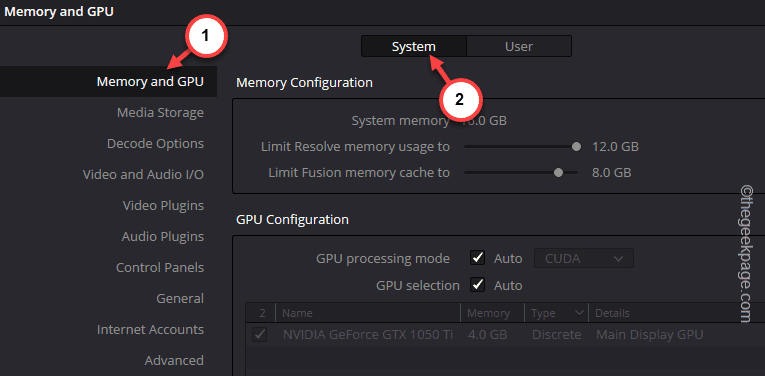
Task: Click the 12.0 GB Resolve memory value
Action: point(615,146)
